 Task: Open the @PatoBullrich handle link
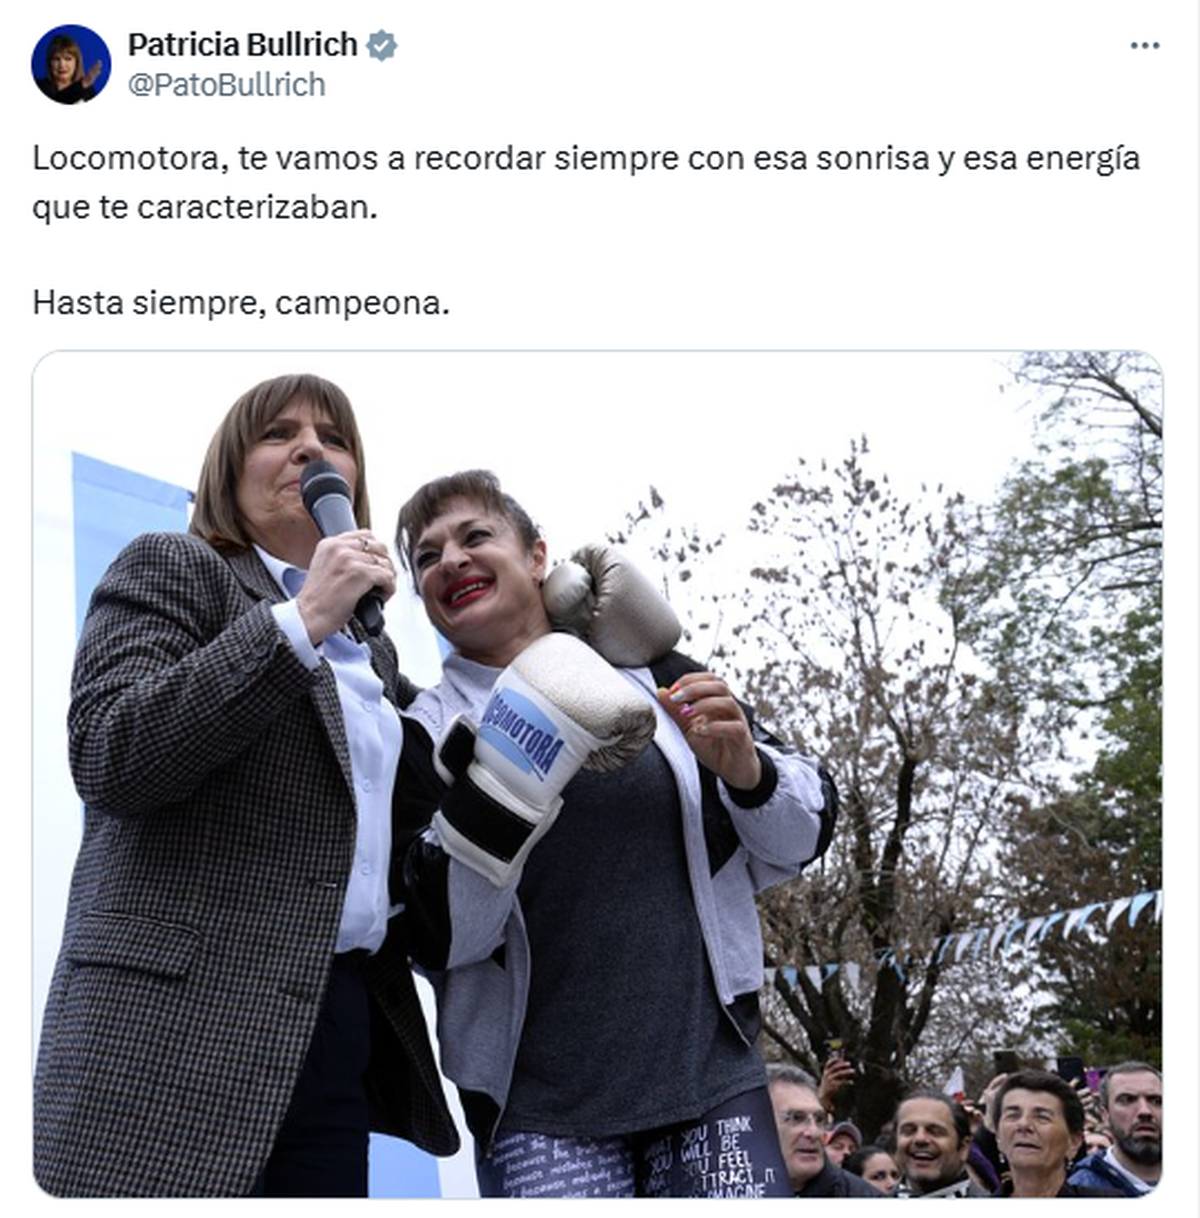click(227, 85)
